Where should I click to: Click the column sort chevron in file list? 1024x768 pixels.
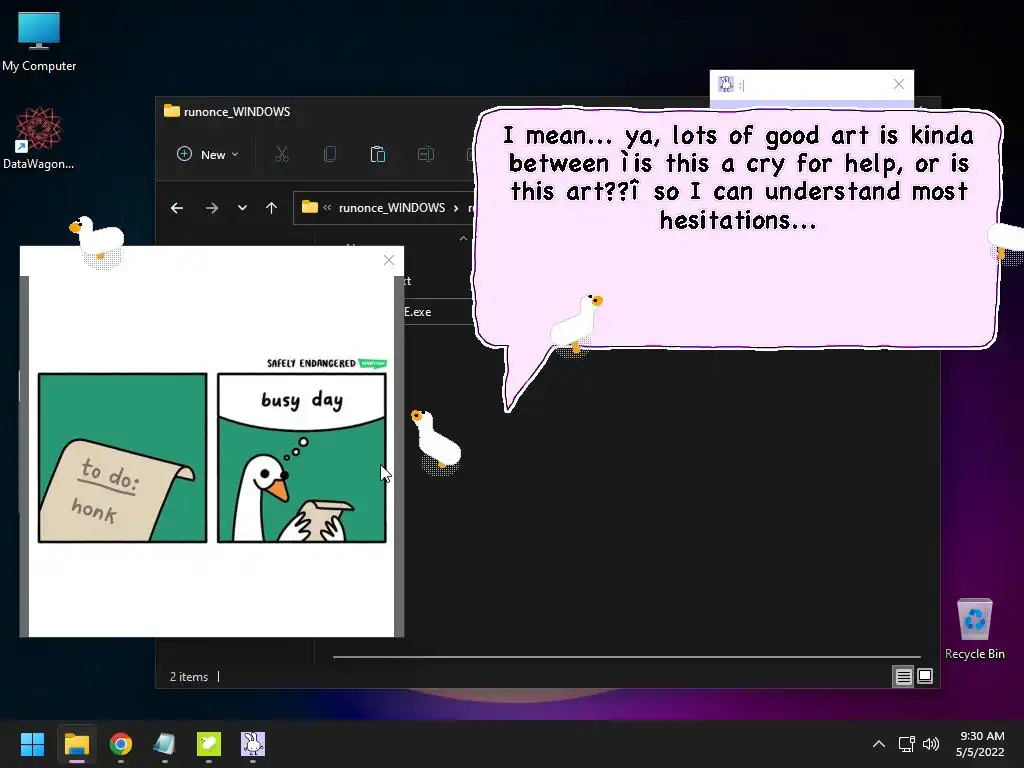[x=463, y=238]
